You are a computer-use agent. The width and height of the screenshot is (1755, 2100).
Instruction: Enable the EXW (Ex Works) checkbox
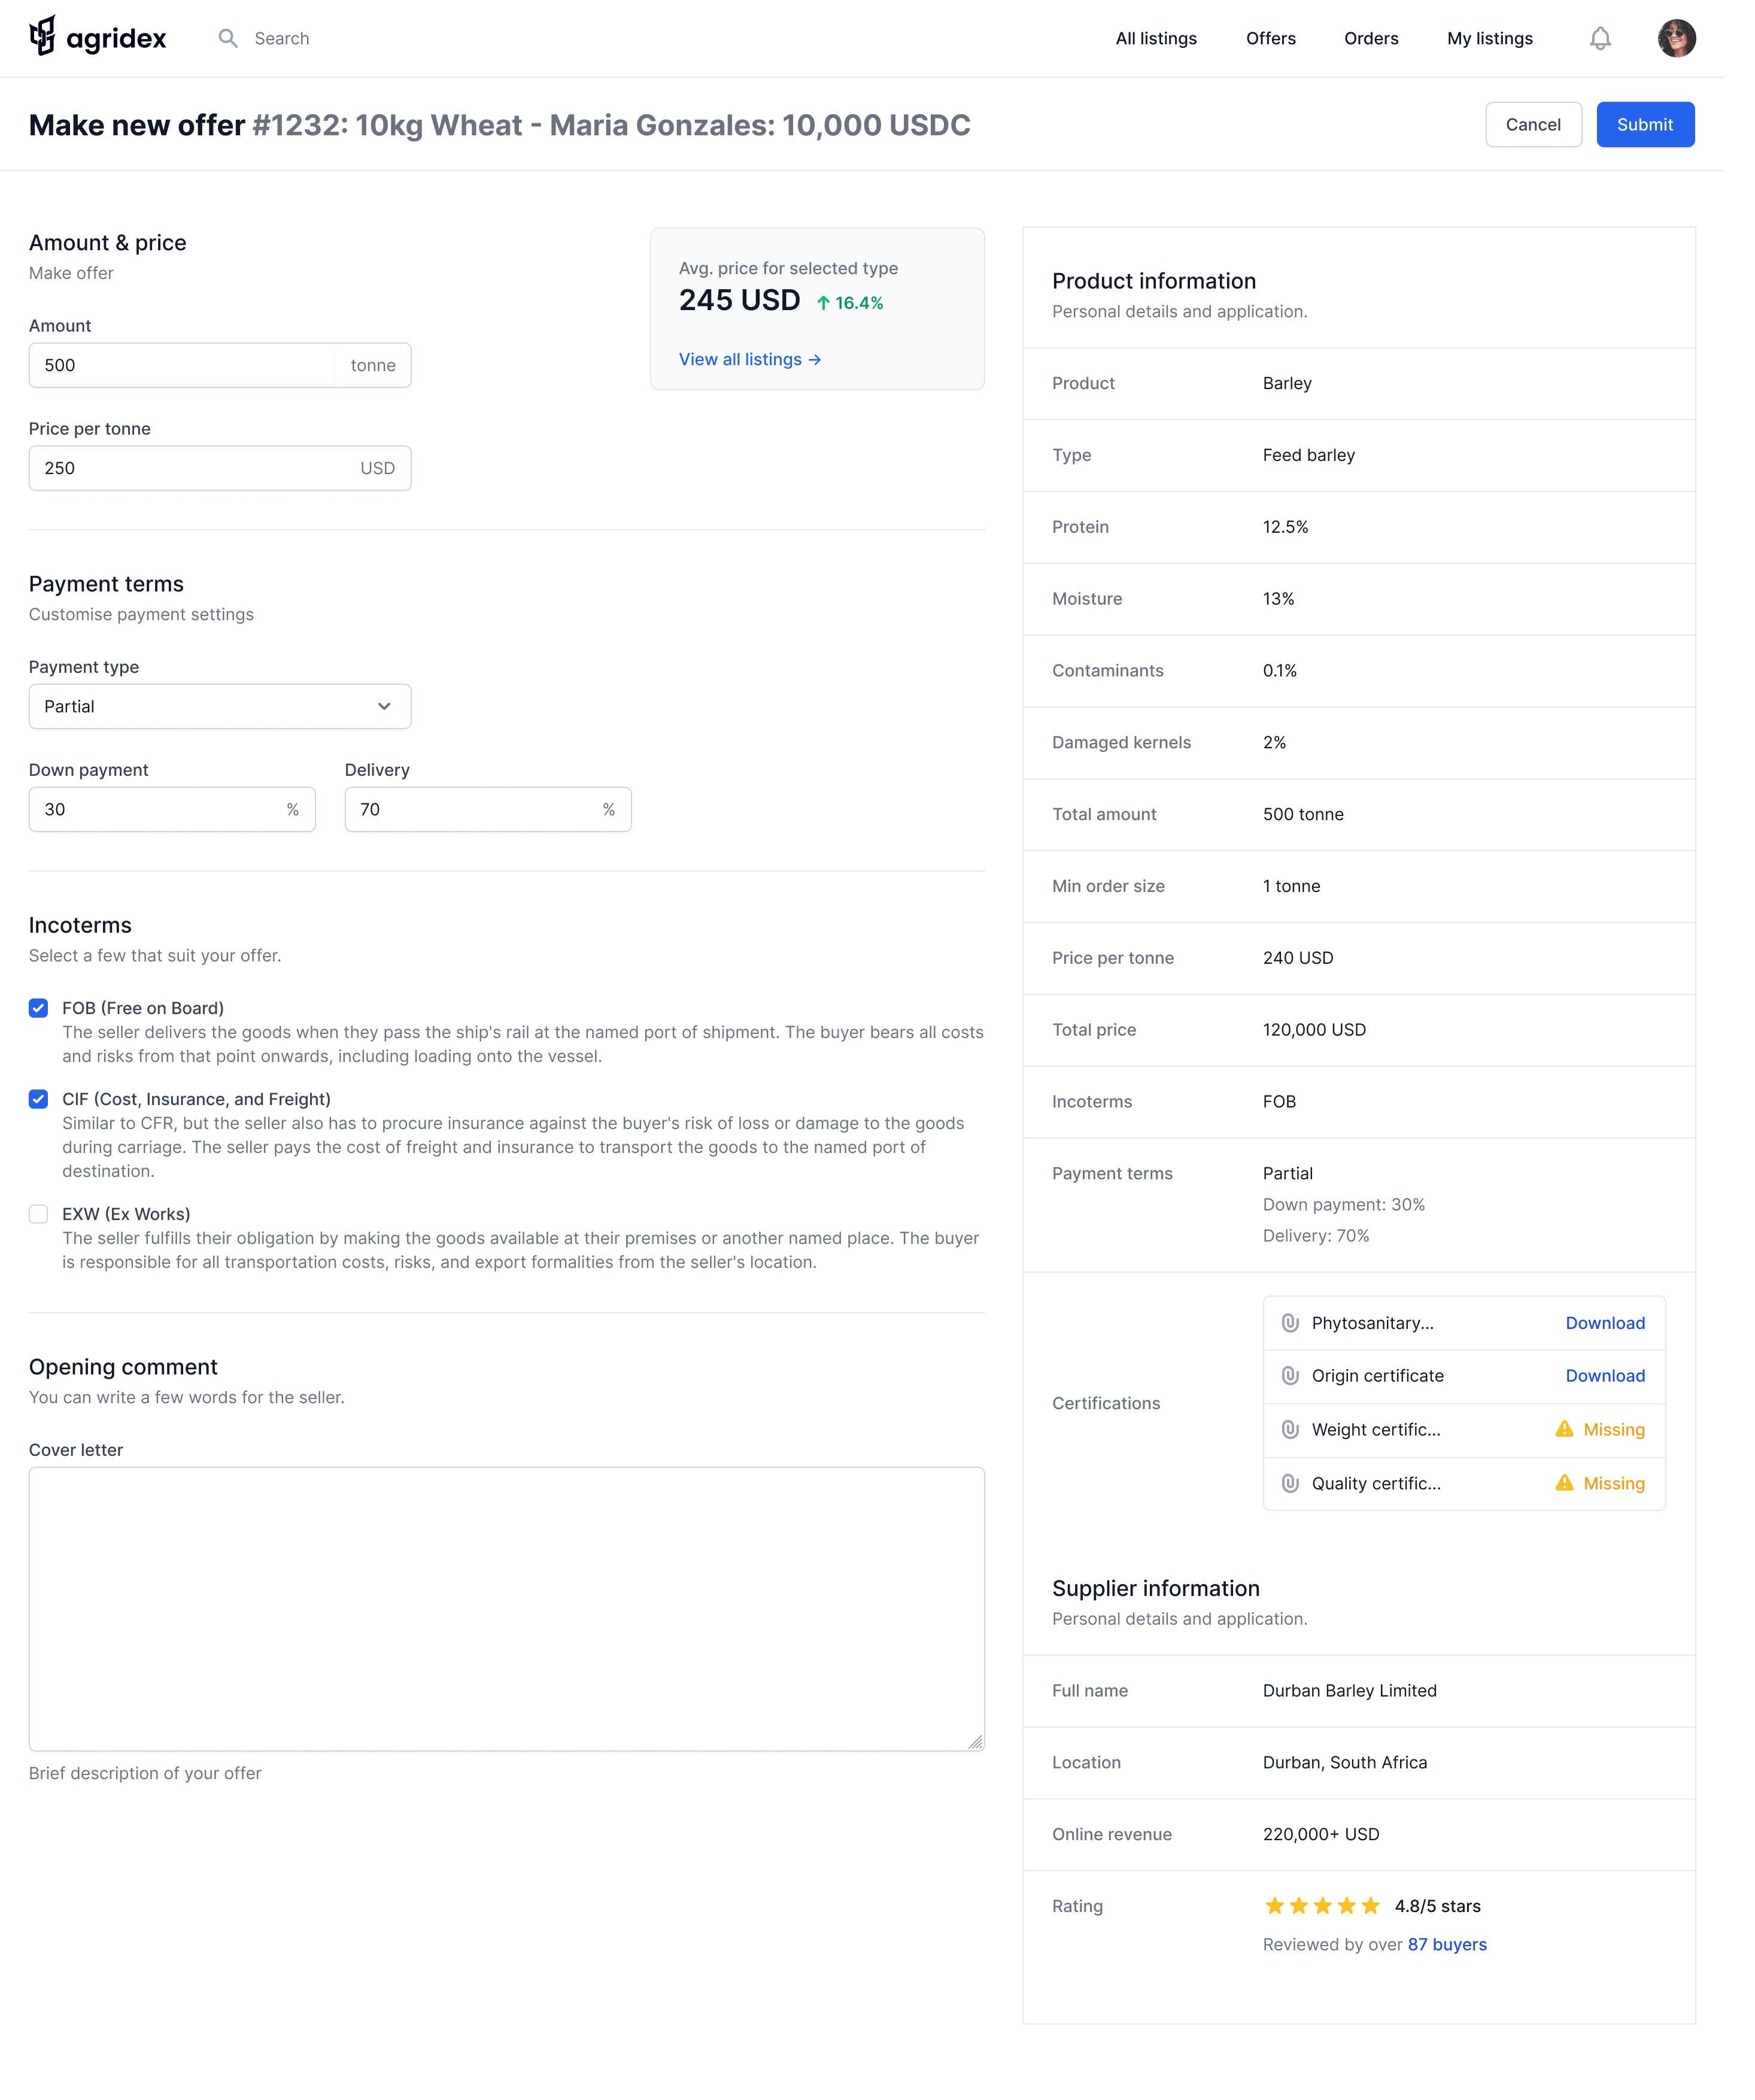pos(38,1214)
